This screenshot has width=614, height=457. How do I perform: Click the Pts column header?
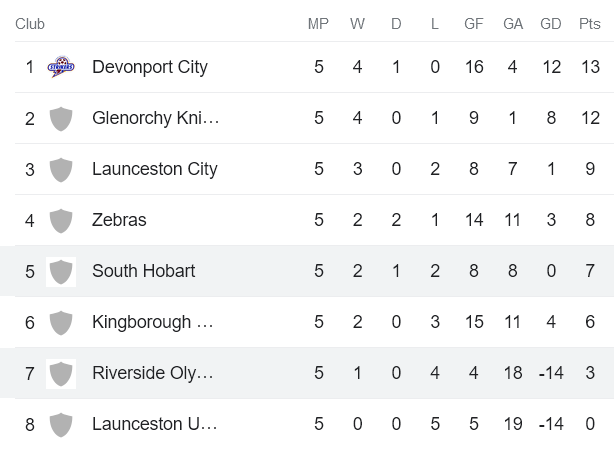point(590,24)
